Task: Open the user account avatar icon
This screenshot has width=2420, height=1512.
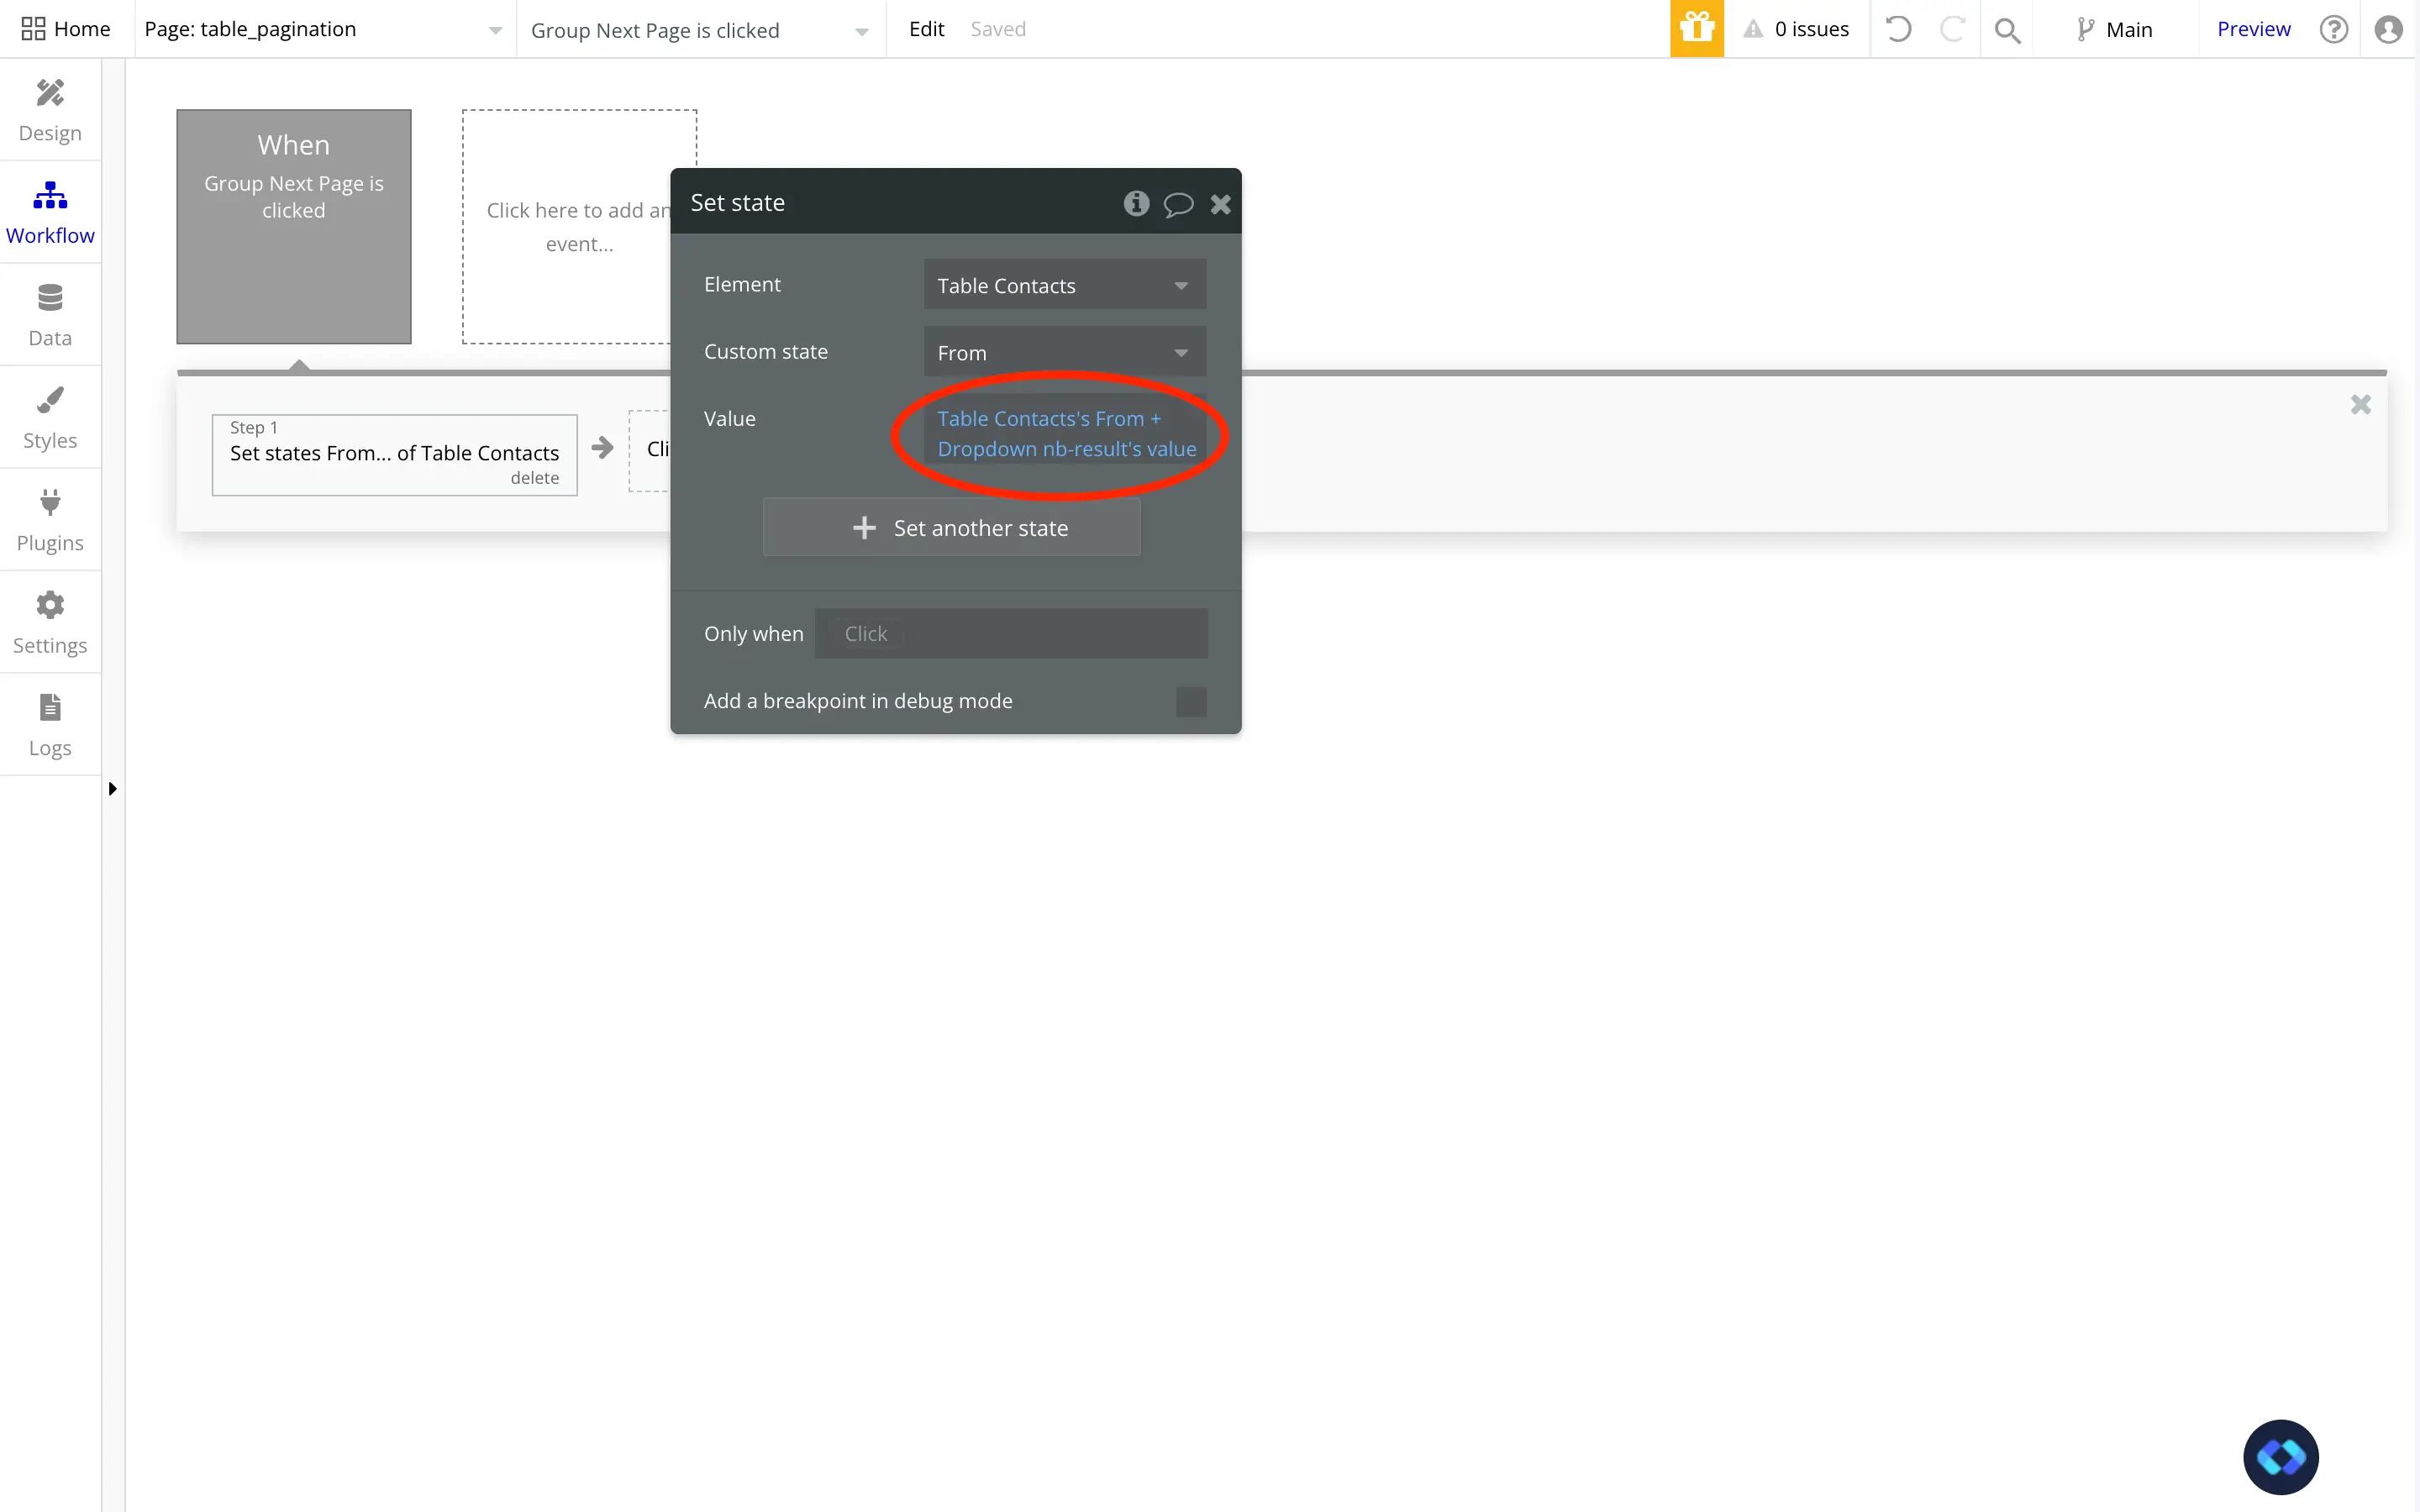Action: [x=2388, y=29]
